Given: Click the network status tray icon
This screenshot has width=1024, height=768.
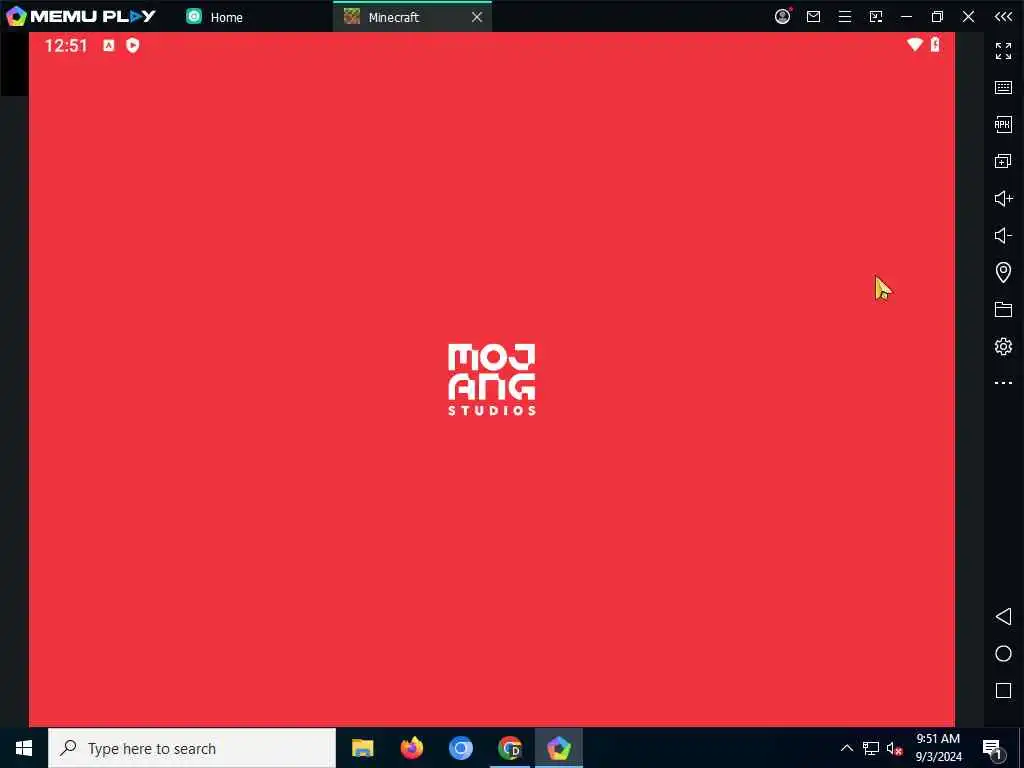Looking at the screenshot, I should (871, 748).
